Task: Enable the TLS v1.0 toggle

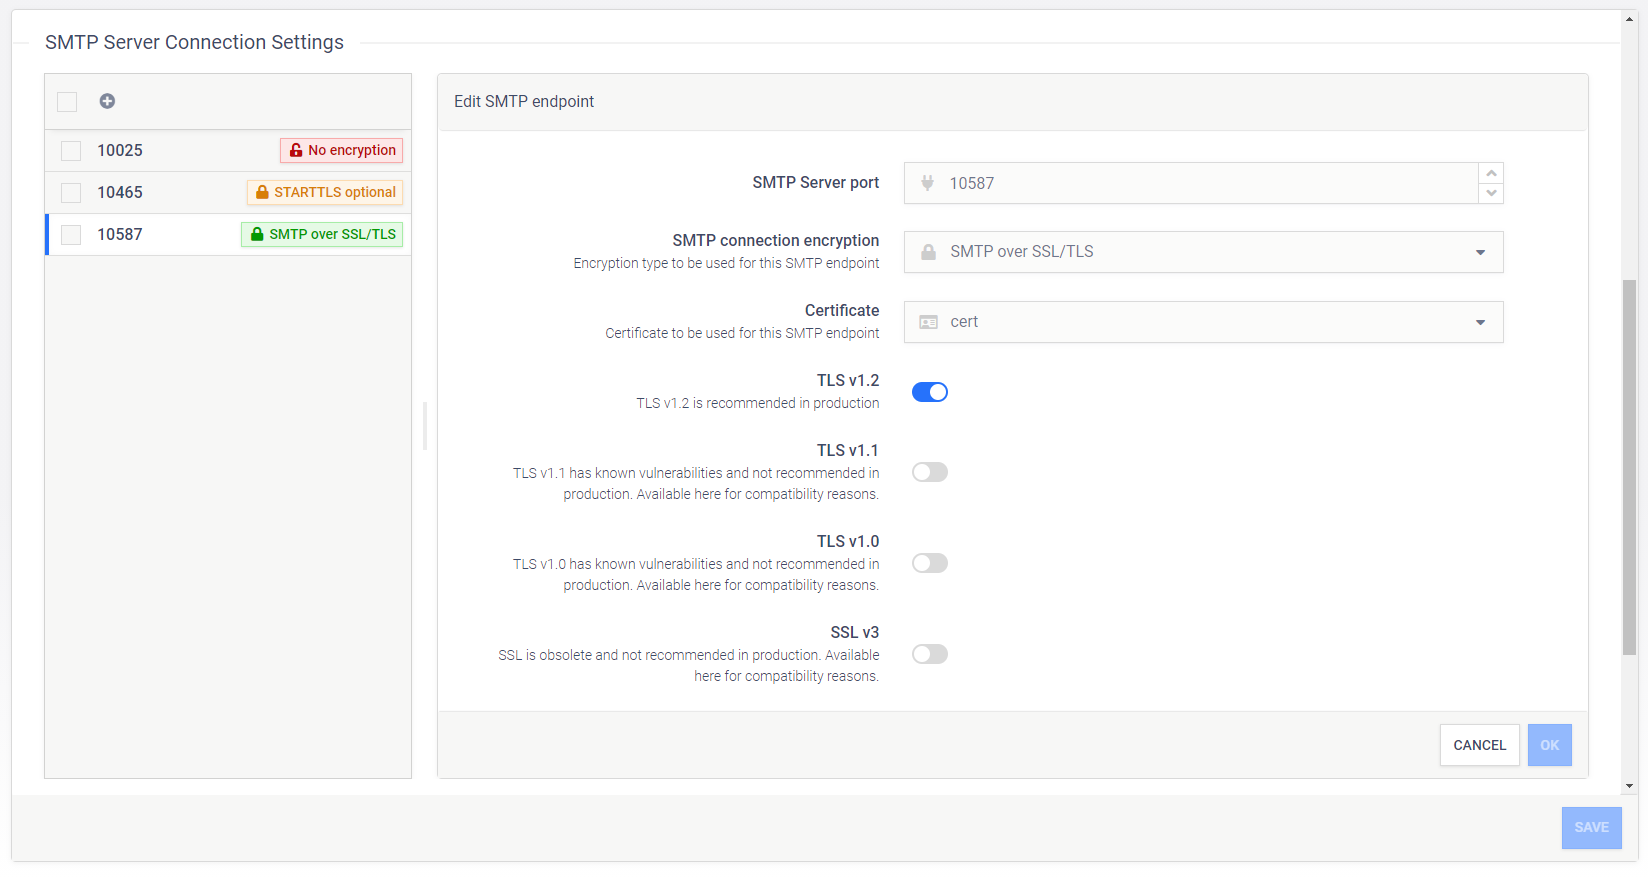Action: tap(930, 563)
